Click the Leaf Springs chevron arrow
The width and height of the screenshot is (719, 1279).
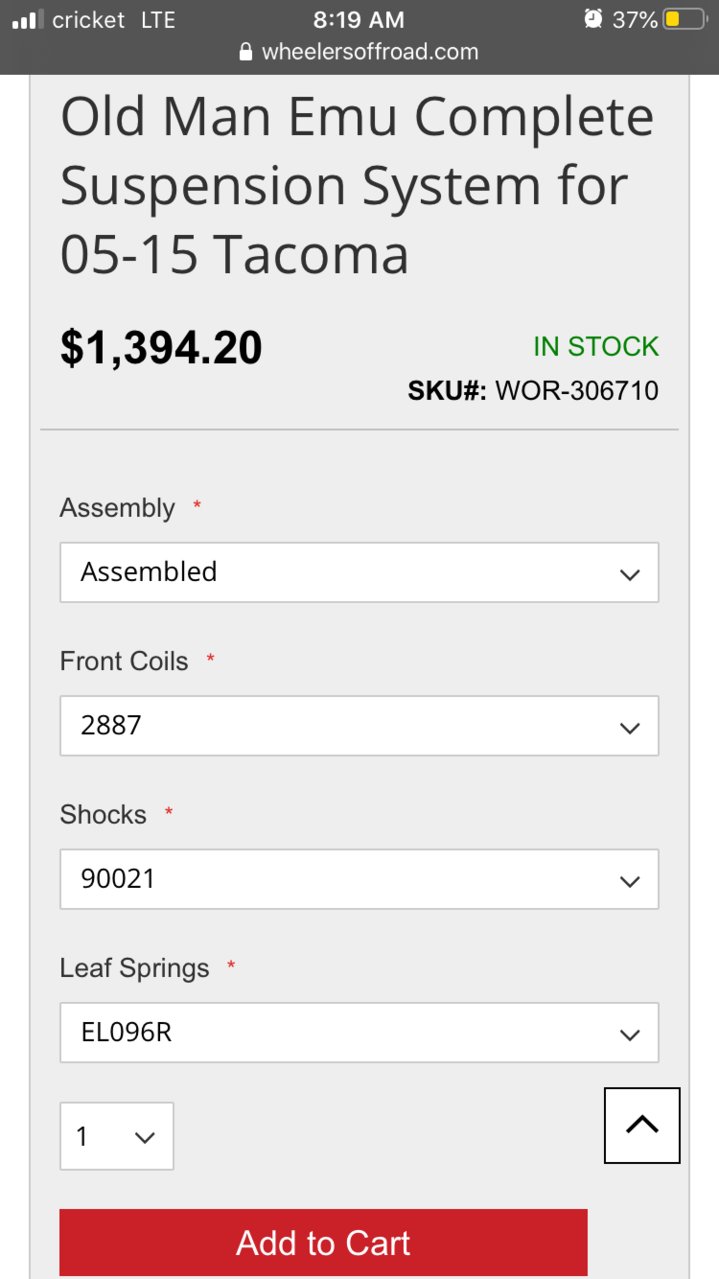629,1034
